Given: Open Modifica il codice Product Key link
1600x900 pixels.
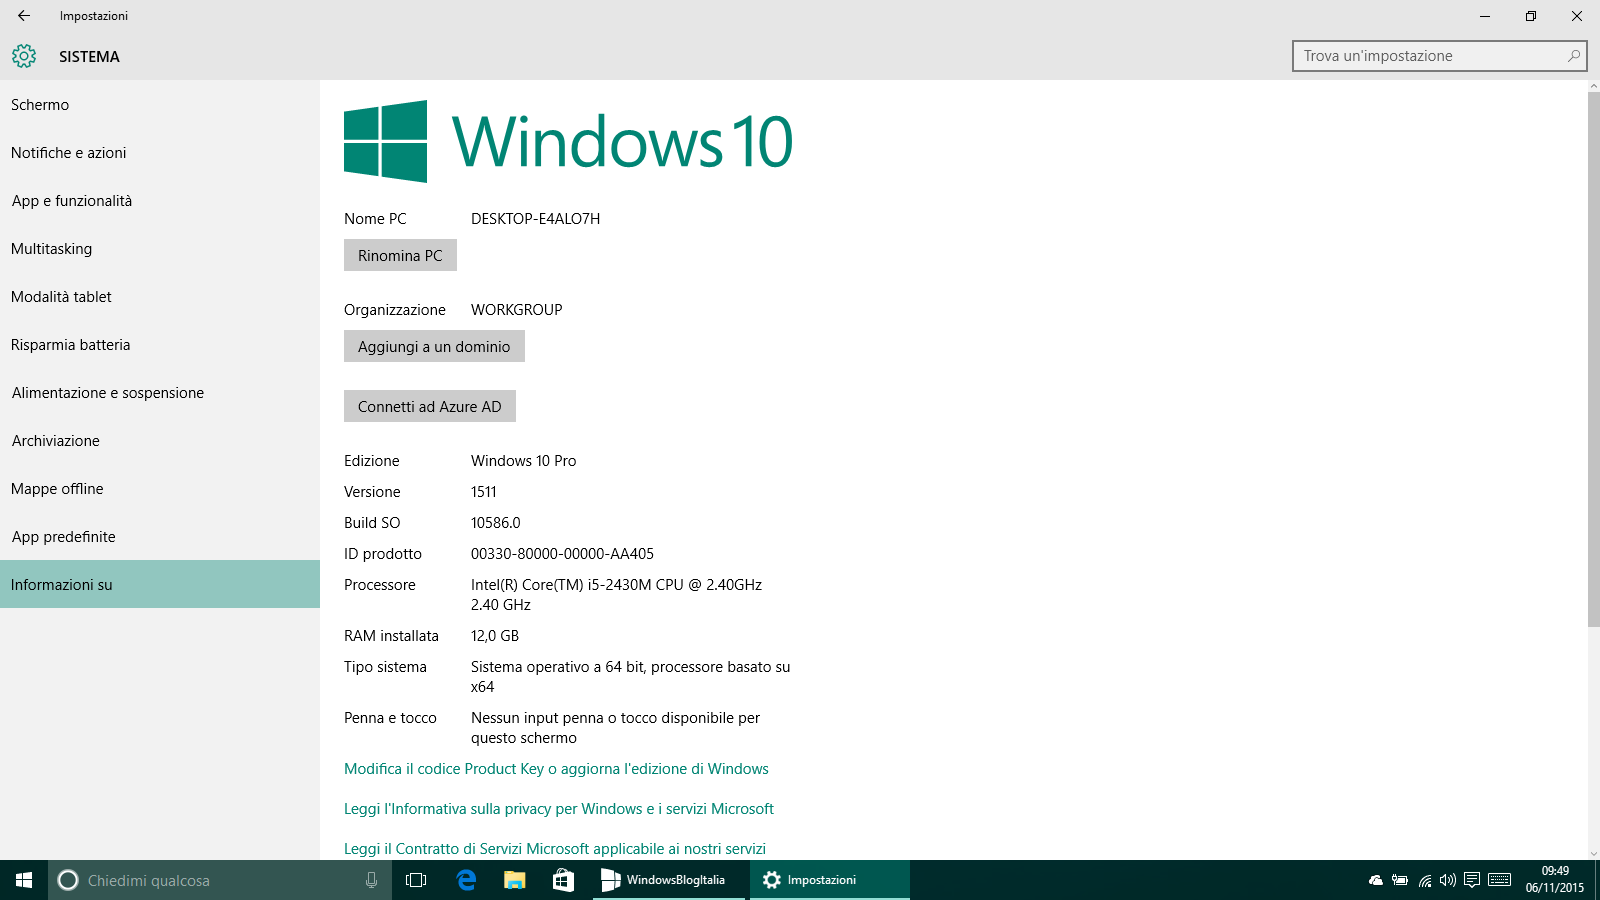Looking at the screenshot, I should [x=556, y=769].
